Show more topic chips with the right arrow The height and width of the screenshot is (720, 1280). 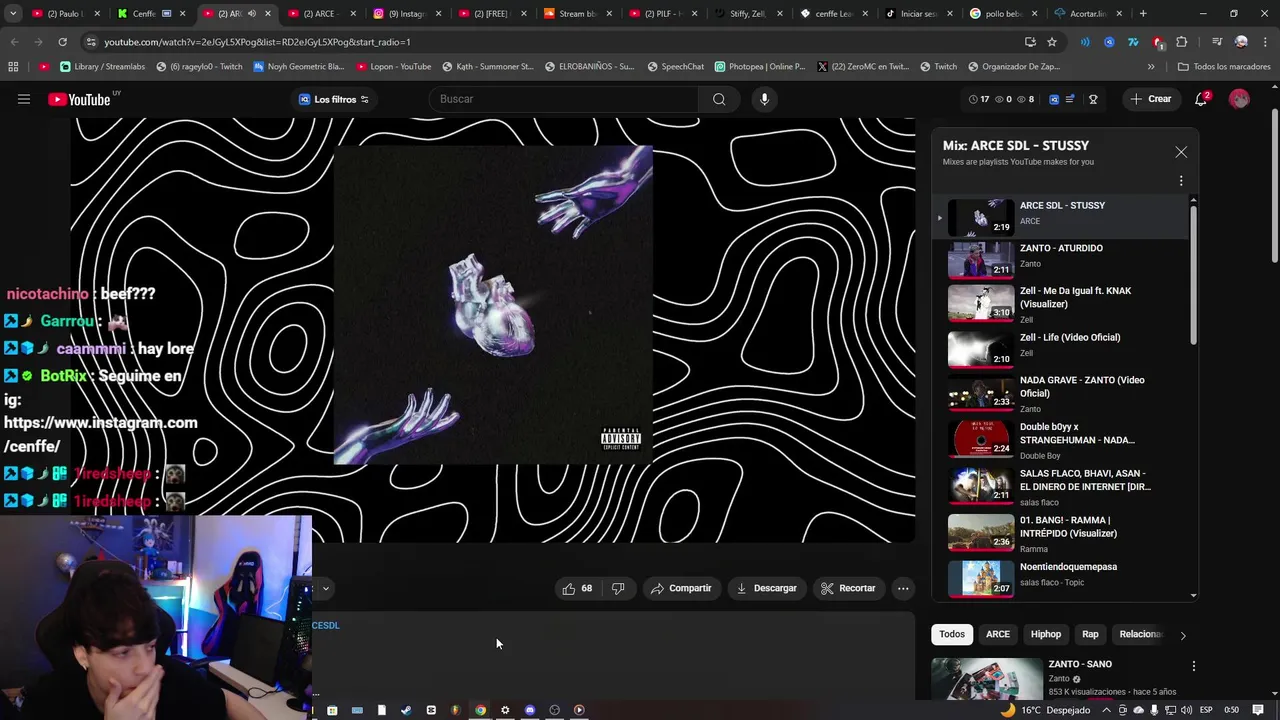pos(1182,635)
